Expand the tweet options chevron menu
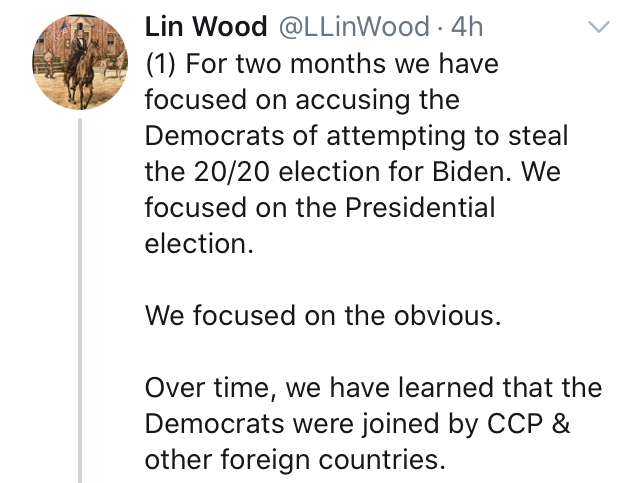Viewport: 640px width, 483px height. tap(599, 27)
